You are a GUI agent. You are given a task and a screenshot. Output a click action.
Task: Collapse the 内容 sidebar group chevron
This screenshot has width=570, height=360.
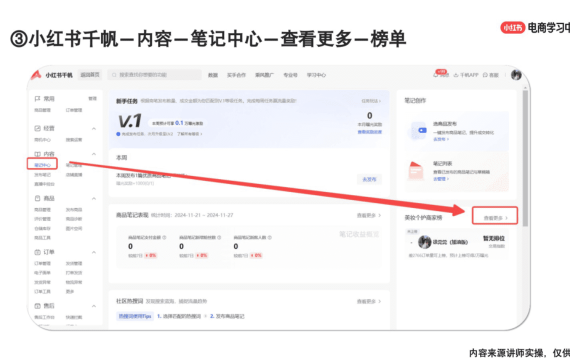click(x=94, y=154)
